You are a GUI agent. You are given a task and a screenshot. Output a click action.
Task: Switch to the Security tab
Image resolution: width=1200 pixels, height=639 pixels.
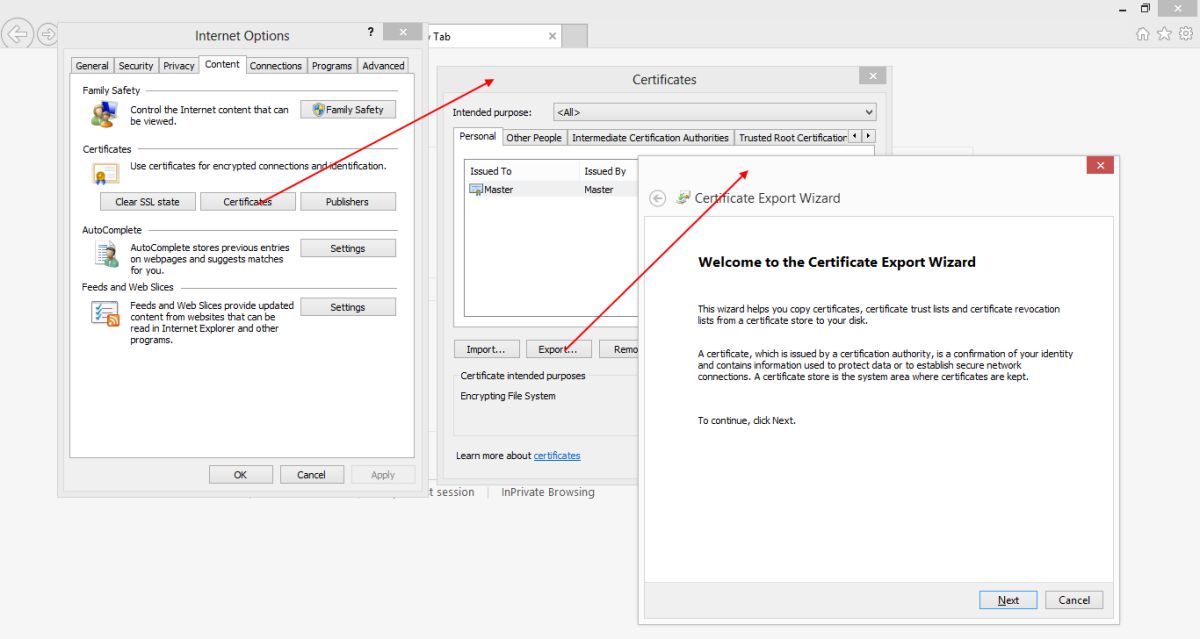pos(136,66)
